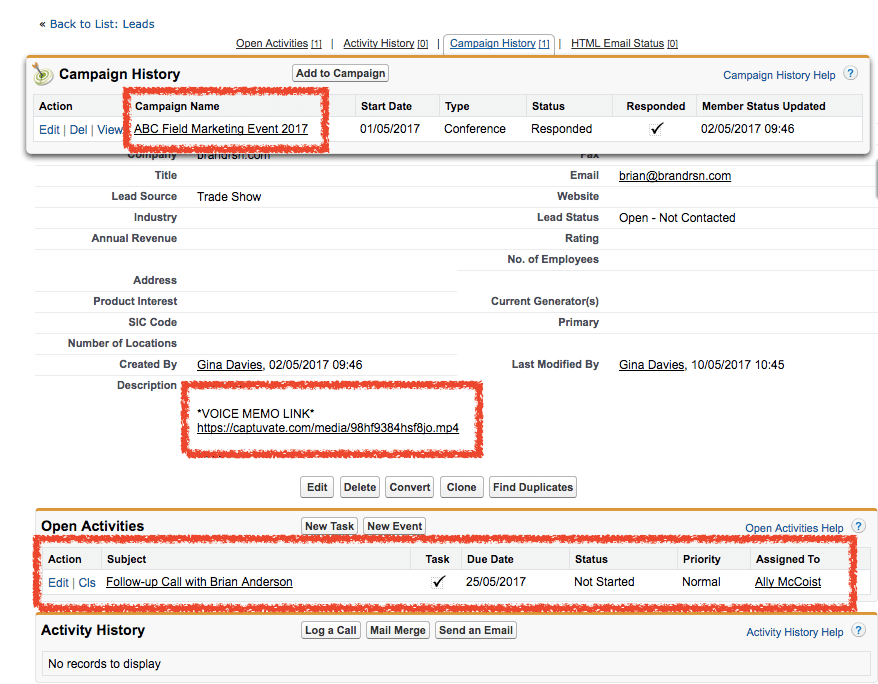The width and height of the screenshot is (878, 684).
Task: Click the Log a Call button
Action: (x=331, y=630)
